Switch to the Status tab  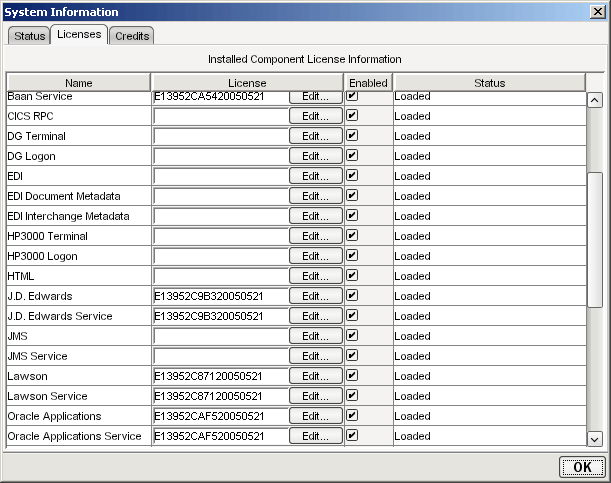[x=29, y=36]
